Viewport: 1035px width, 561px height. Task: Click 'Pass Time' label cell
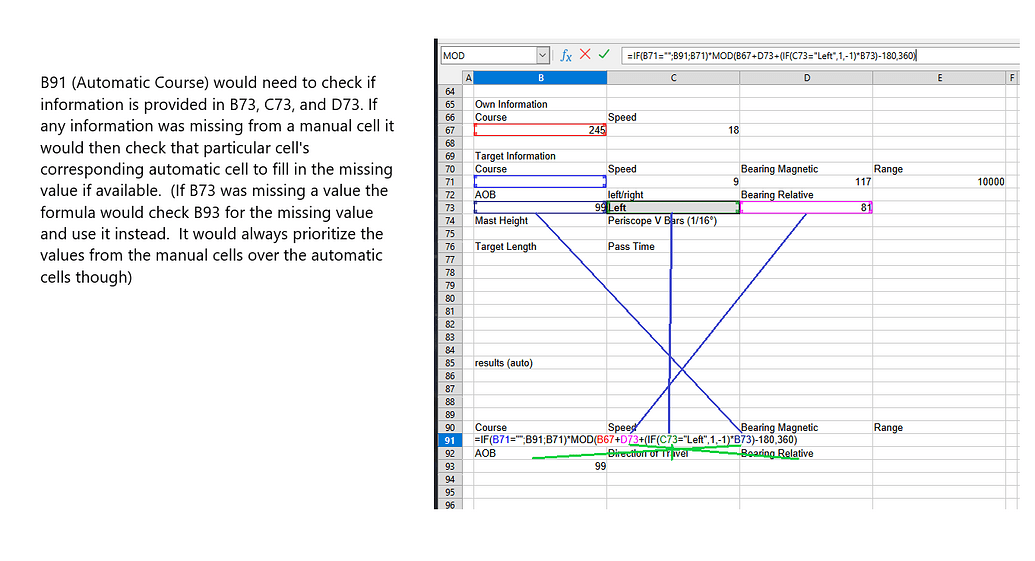(631, 246)
